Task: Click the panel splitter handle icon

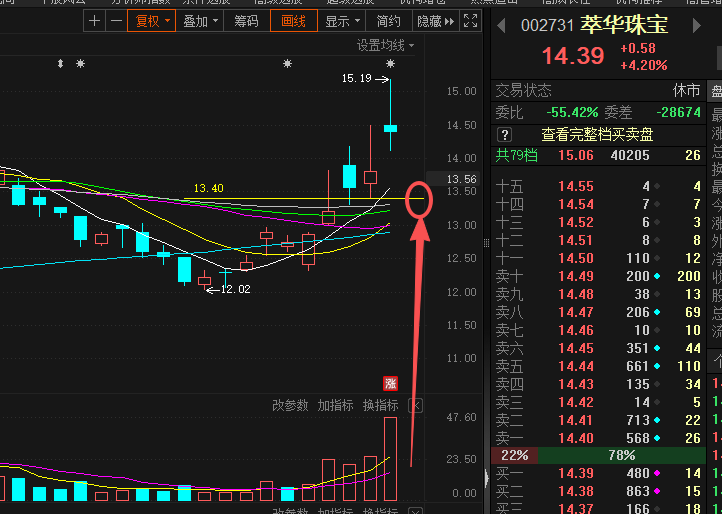Action: click(x=486, y=243)
